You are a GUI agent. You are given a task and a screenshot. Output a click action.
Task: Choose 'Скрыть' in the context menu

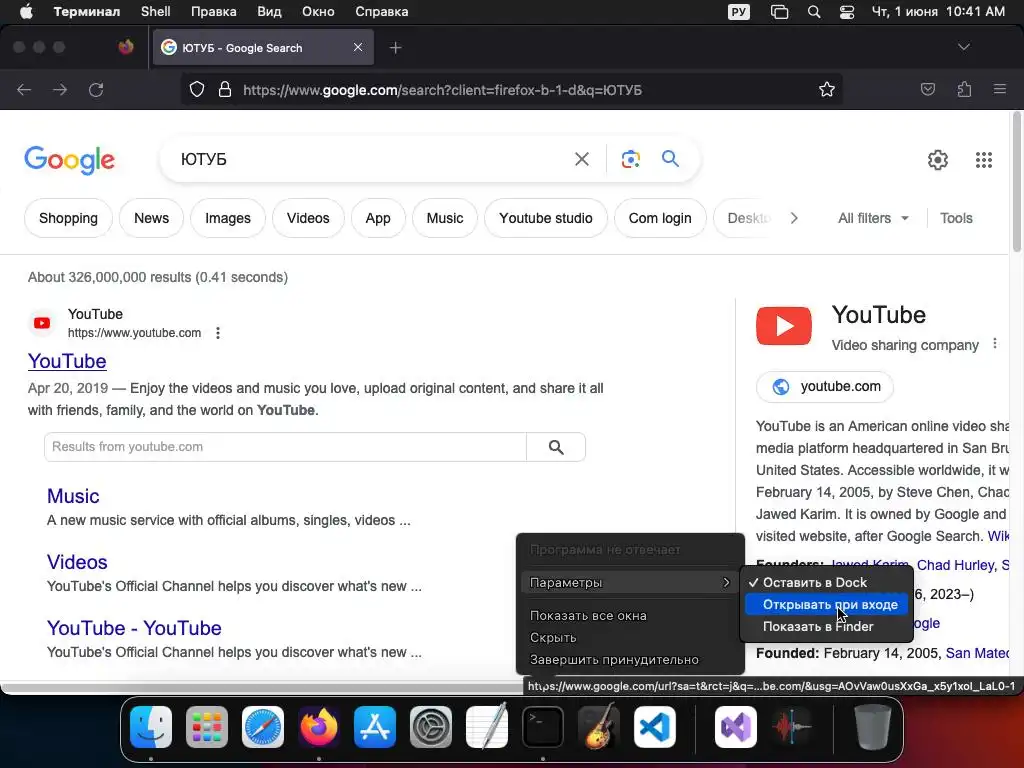click(x=630, y=637)
